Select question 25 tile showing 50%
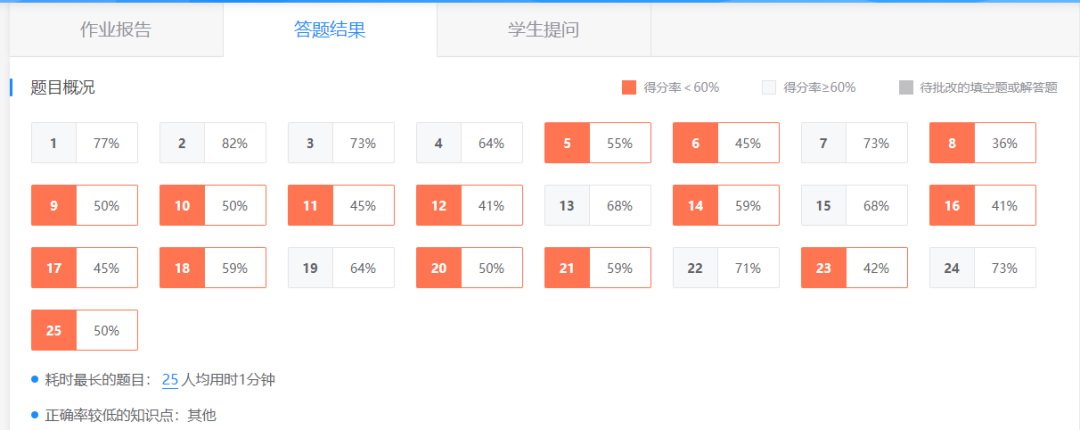 [x=84, y=330]
